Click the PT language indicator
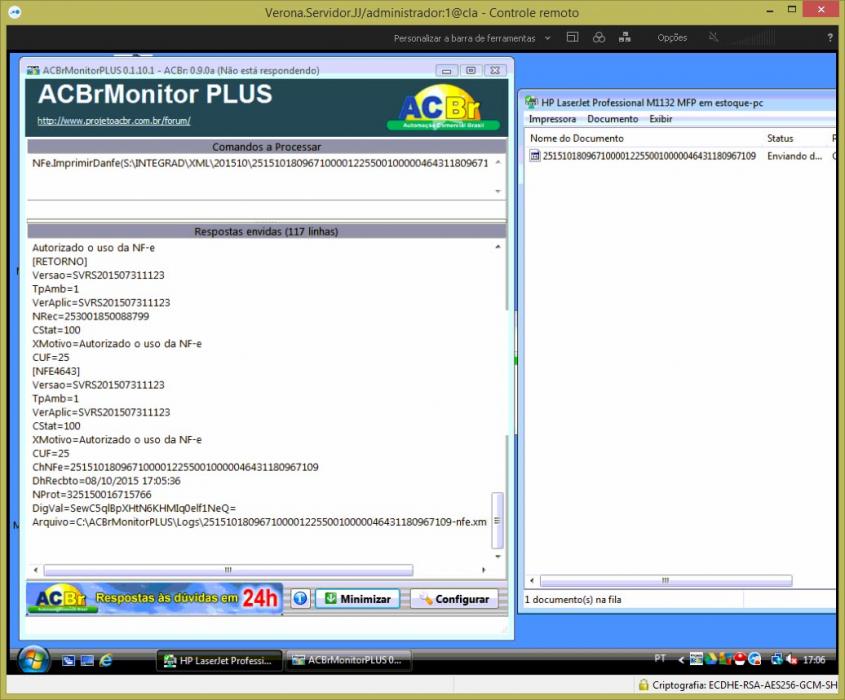845x700 pixels. (660, 659)
